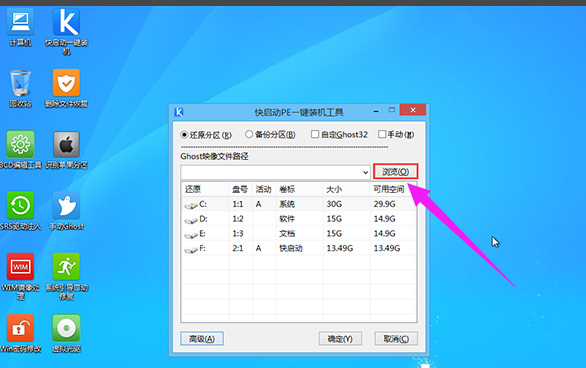586x368 pixels.
Task: Click the 取消(C) cancel button
Action: click(x=396, y=338)
